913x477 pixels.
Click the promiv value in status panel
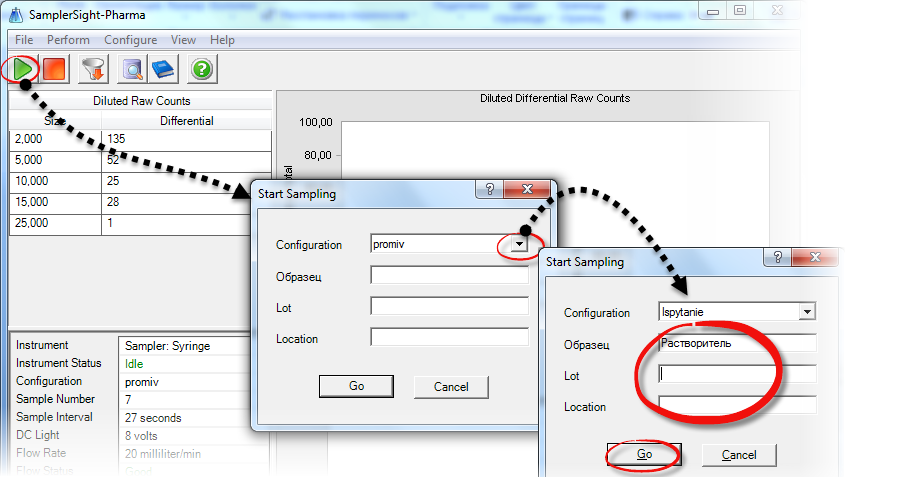[142, 382]
